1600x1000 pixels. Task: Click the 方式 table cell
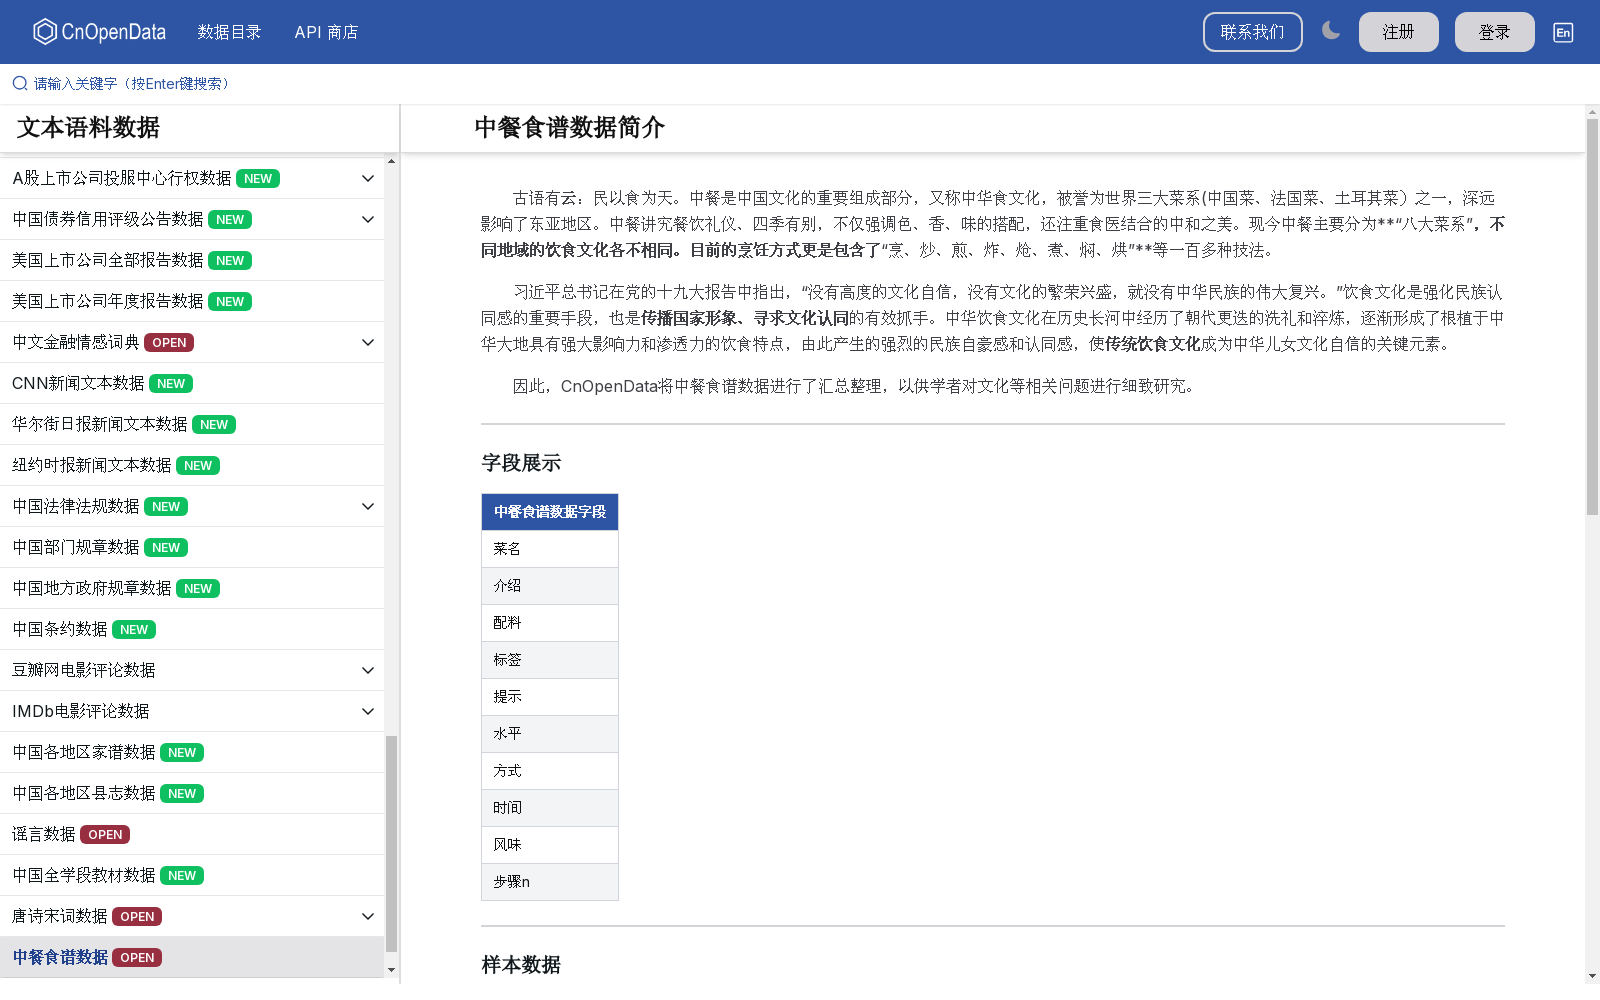[550, 771]
